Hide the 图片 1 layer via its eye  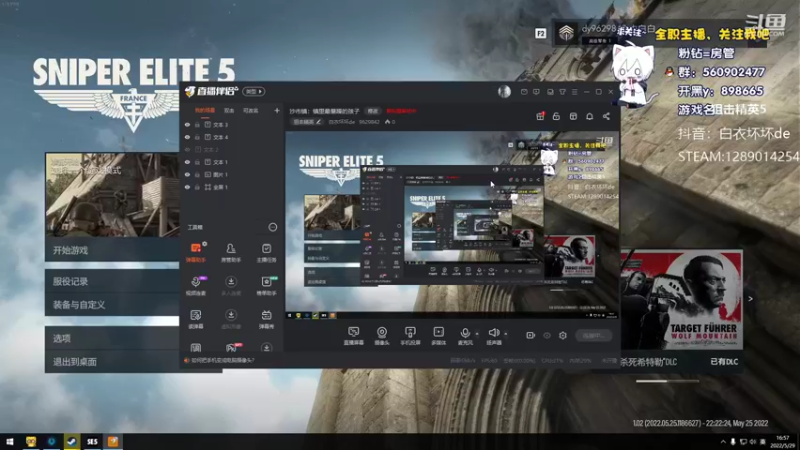187,174
